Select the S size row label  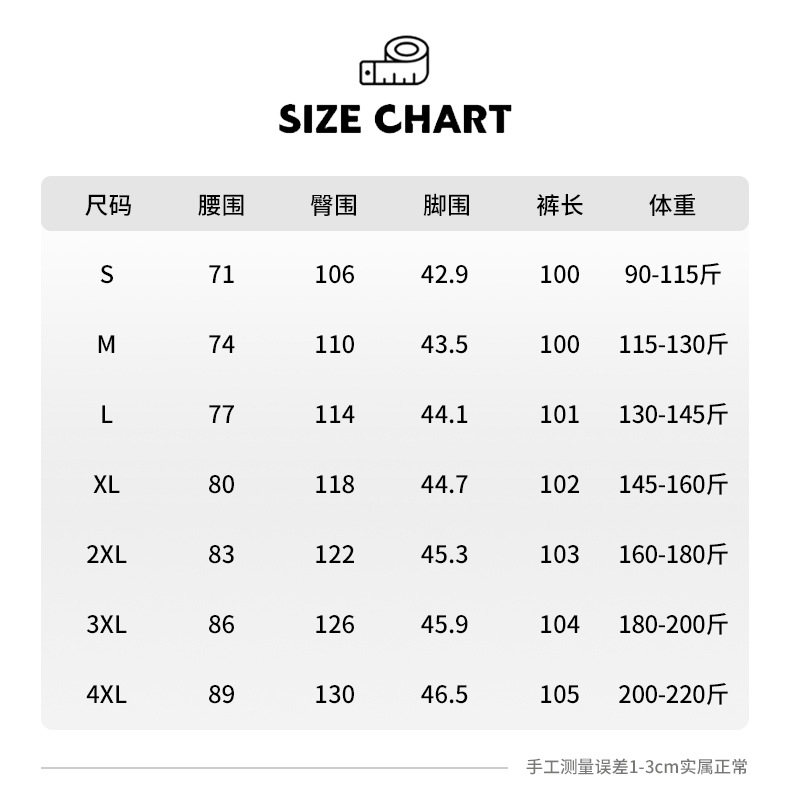(107, 274)
